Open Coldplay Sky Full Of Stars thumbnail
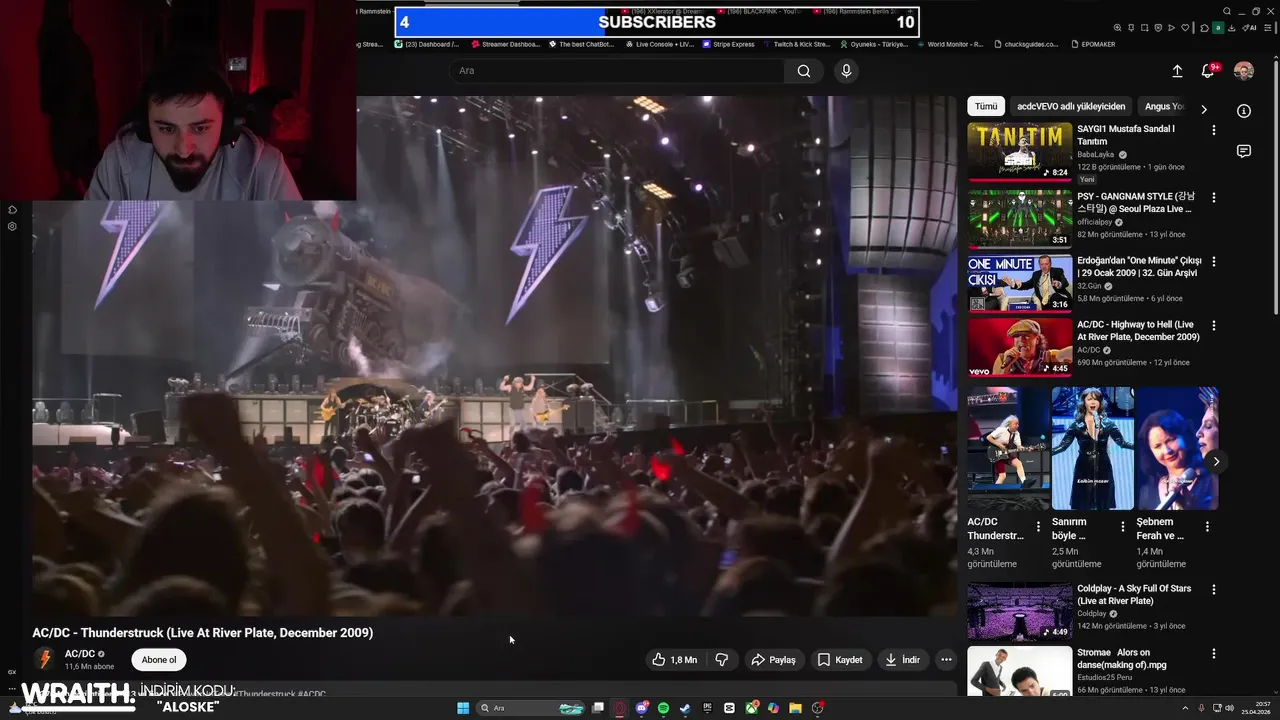 1019,610
